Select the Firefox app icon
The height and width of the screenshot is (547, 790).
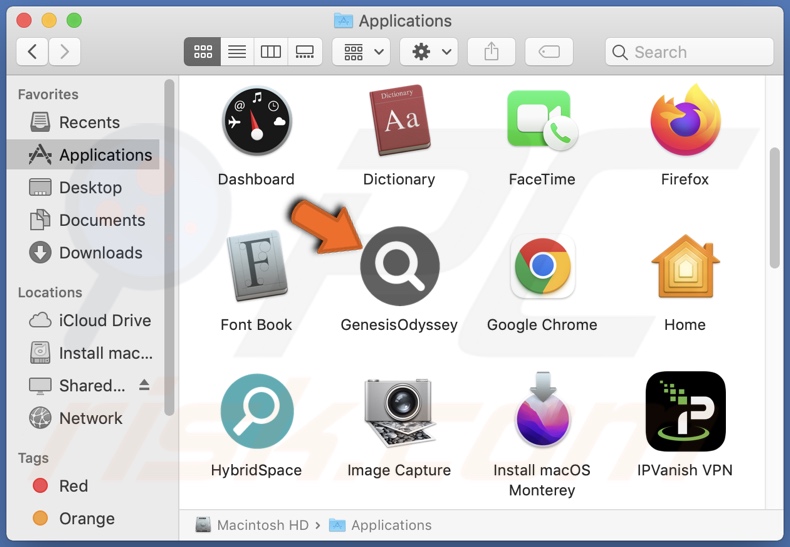point(685,120)
